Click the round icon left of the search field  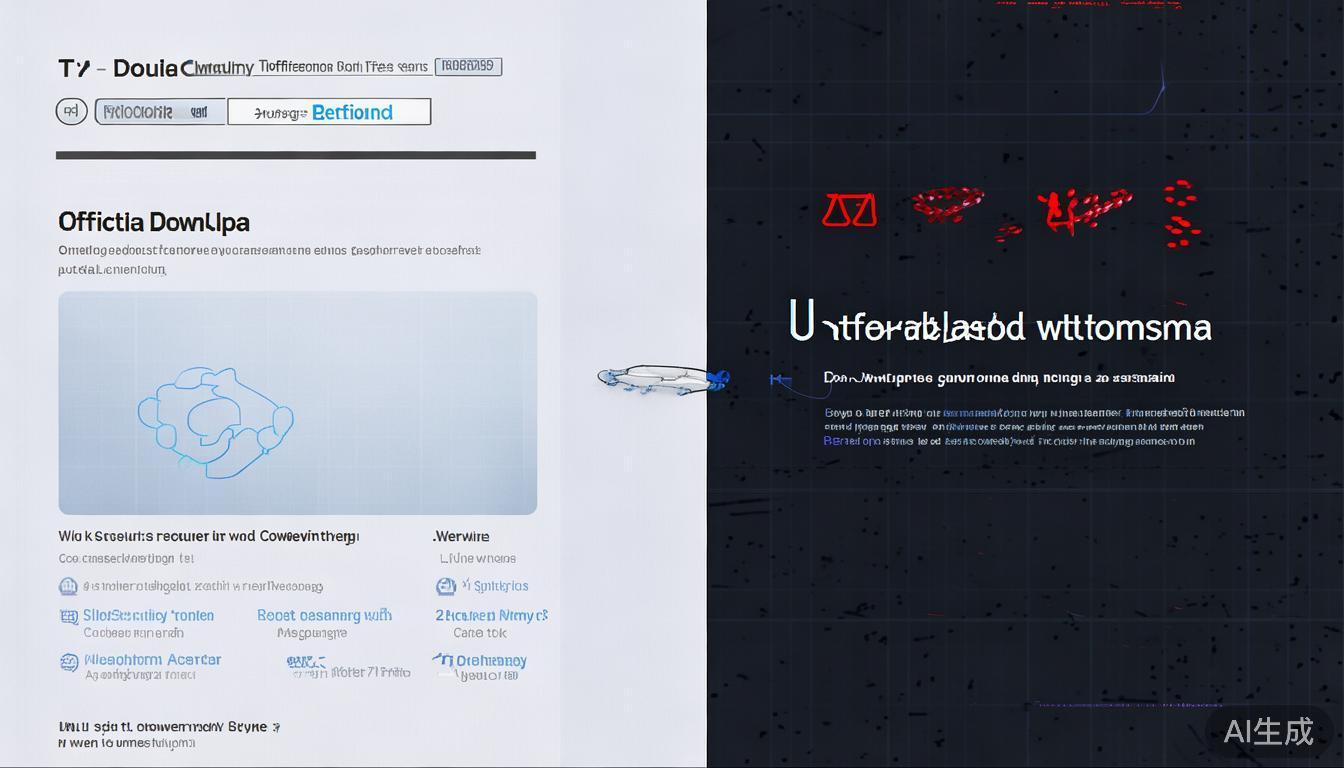(x=71, y=111)
